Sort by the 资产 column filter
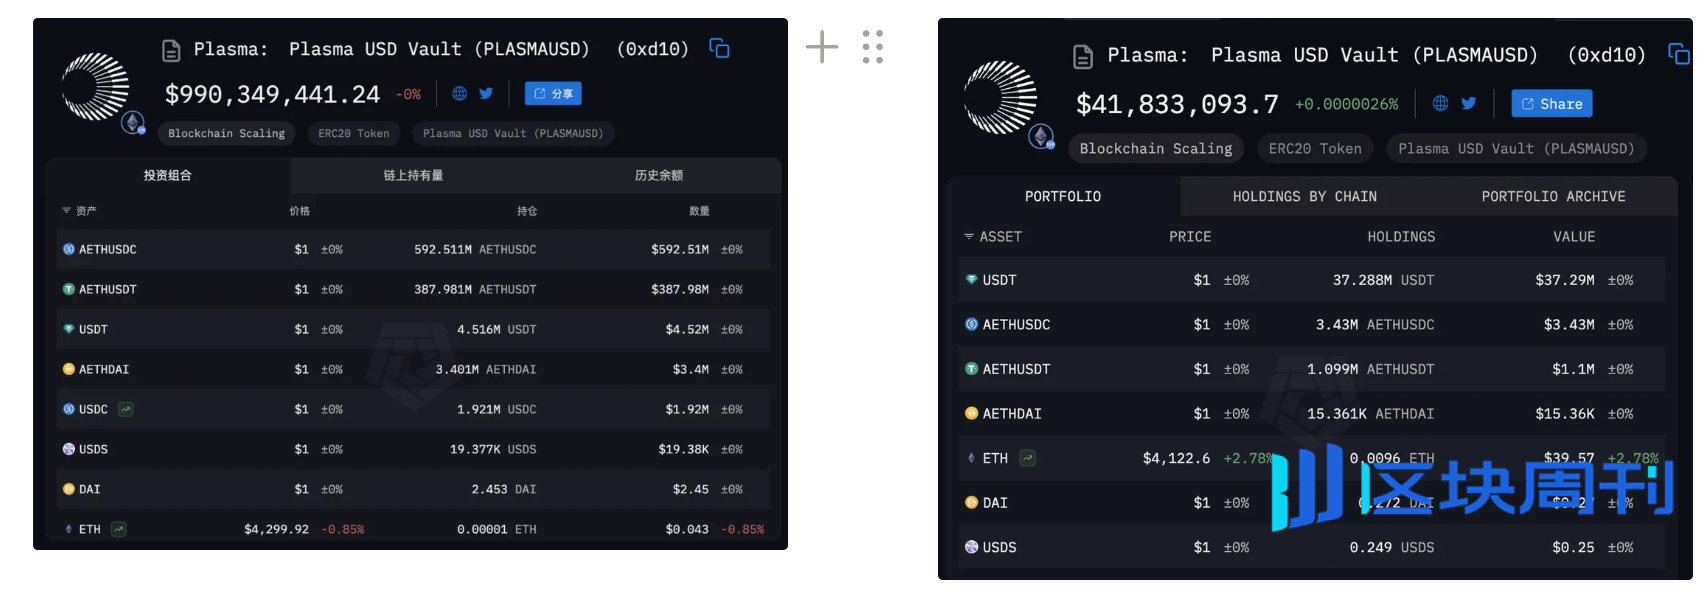The image size is (1706, 590). 79,211
